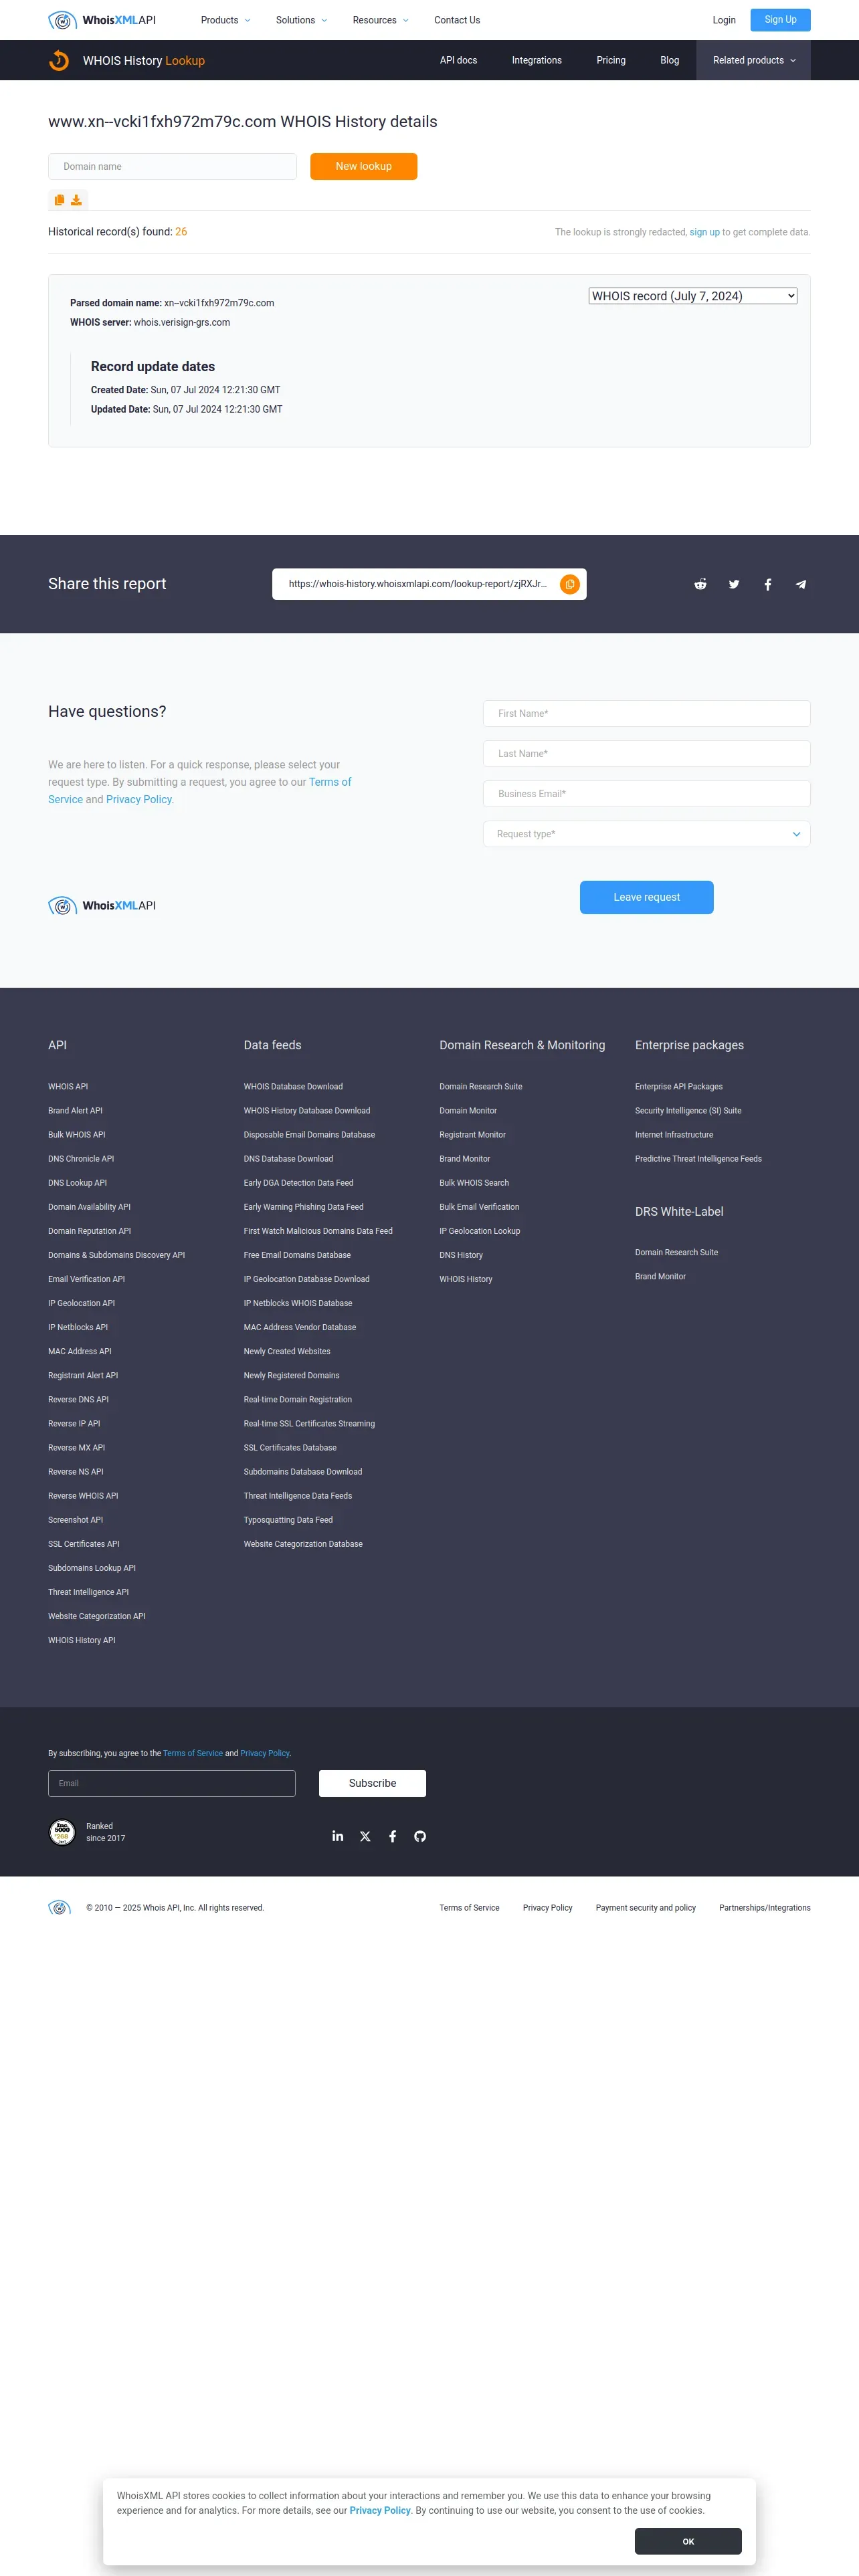Share report on Reddit

pos(700,584)
